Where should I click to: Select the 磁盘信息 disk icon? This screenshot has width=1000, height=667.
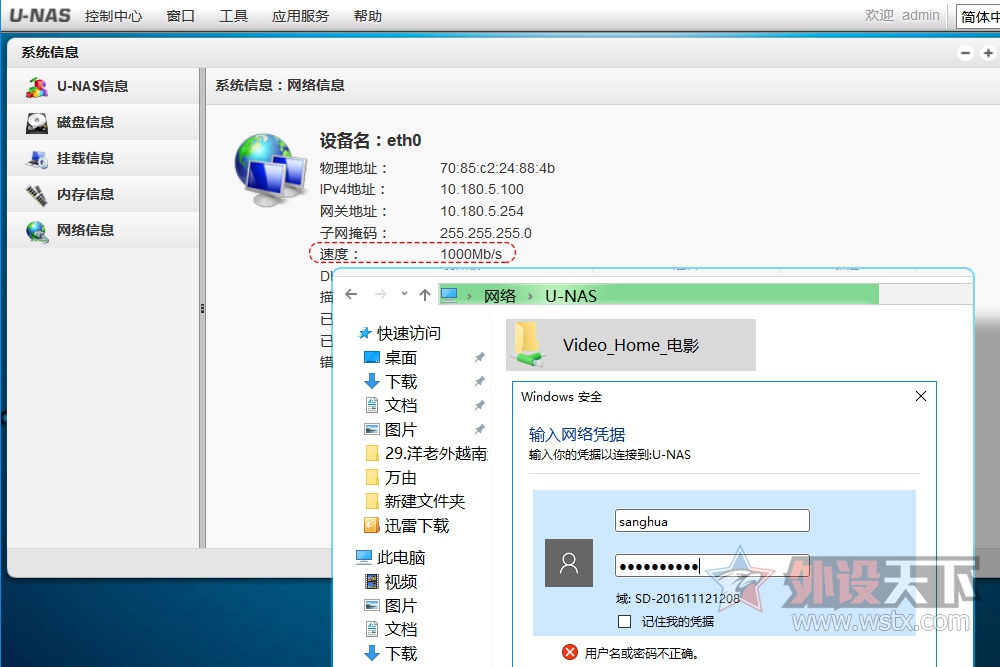(37, 122)
